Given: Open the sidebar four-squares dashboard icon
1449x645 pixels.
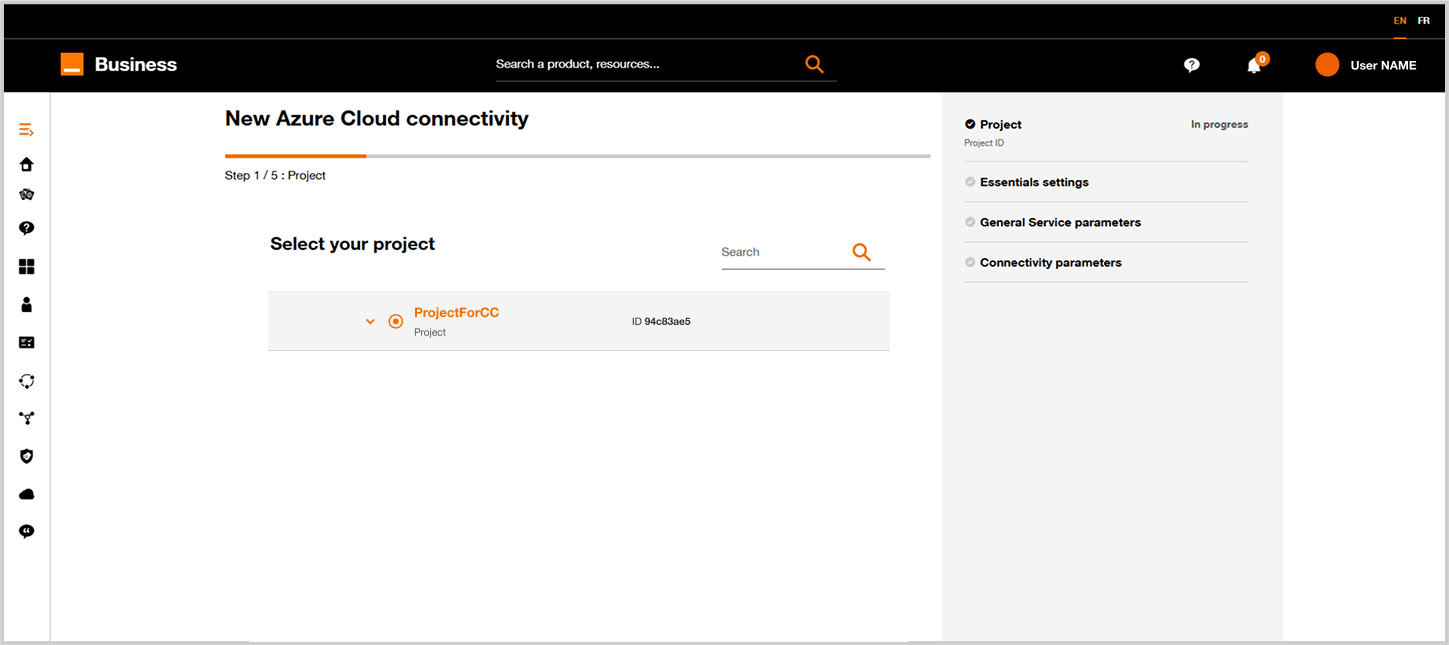Looking at the screenshot, I should pyautogui.click(x=27, y=267).
